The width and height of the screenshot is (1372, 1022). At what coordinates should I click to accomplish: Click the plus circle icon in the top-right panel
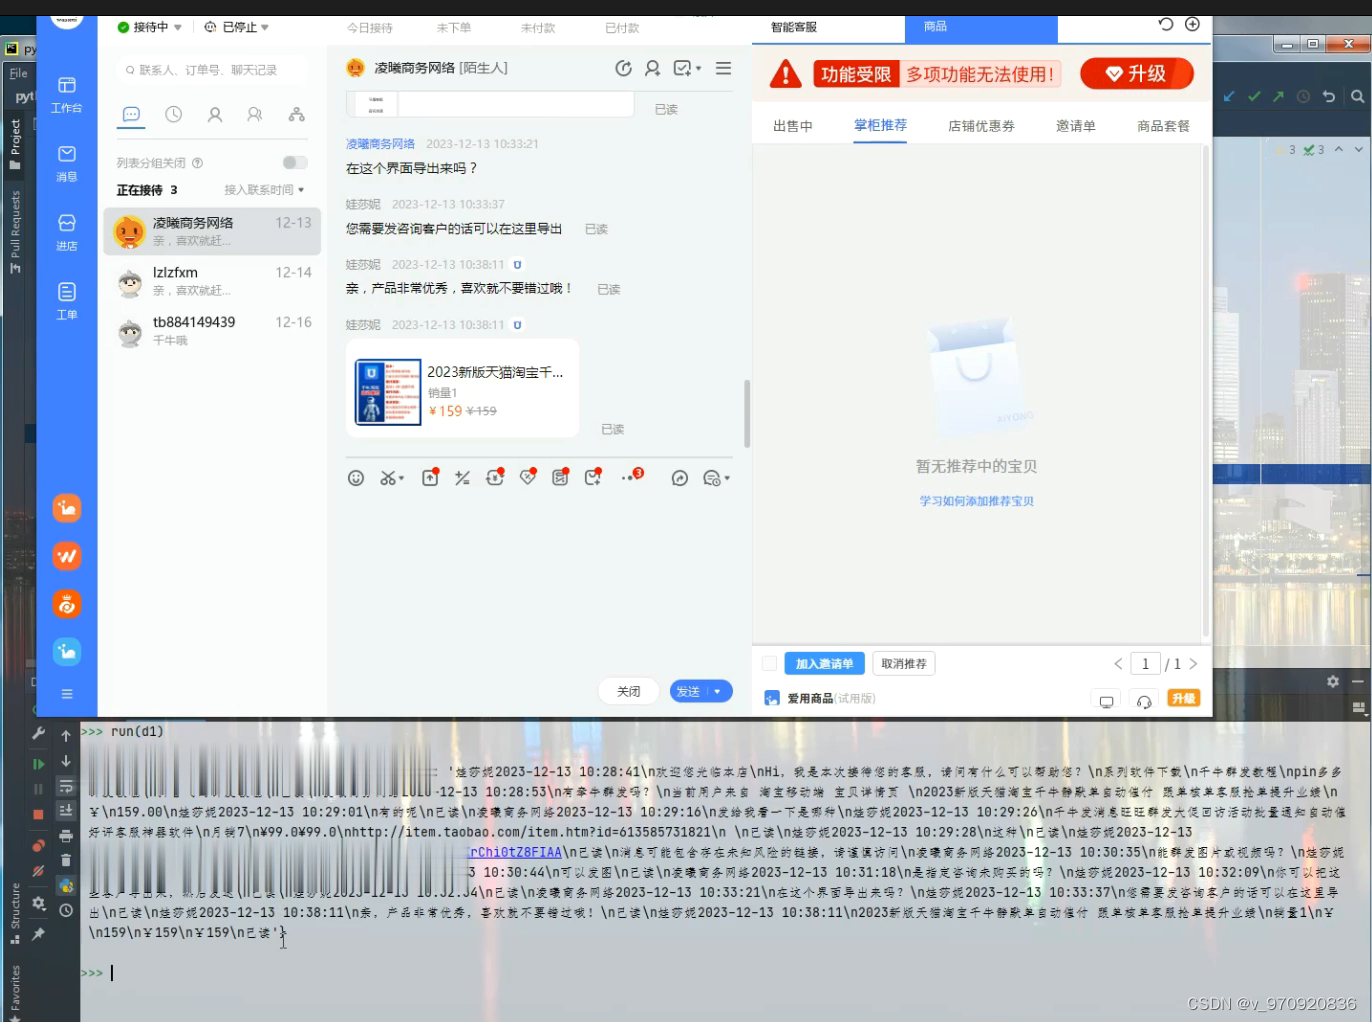coord(1192,24)
